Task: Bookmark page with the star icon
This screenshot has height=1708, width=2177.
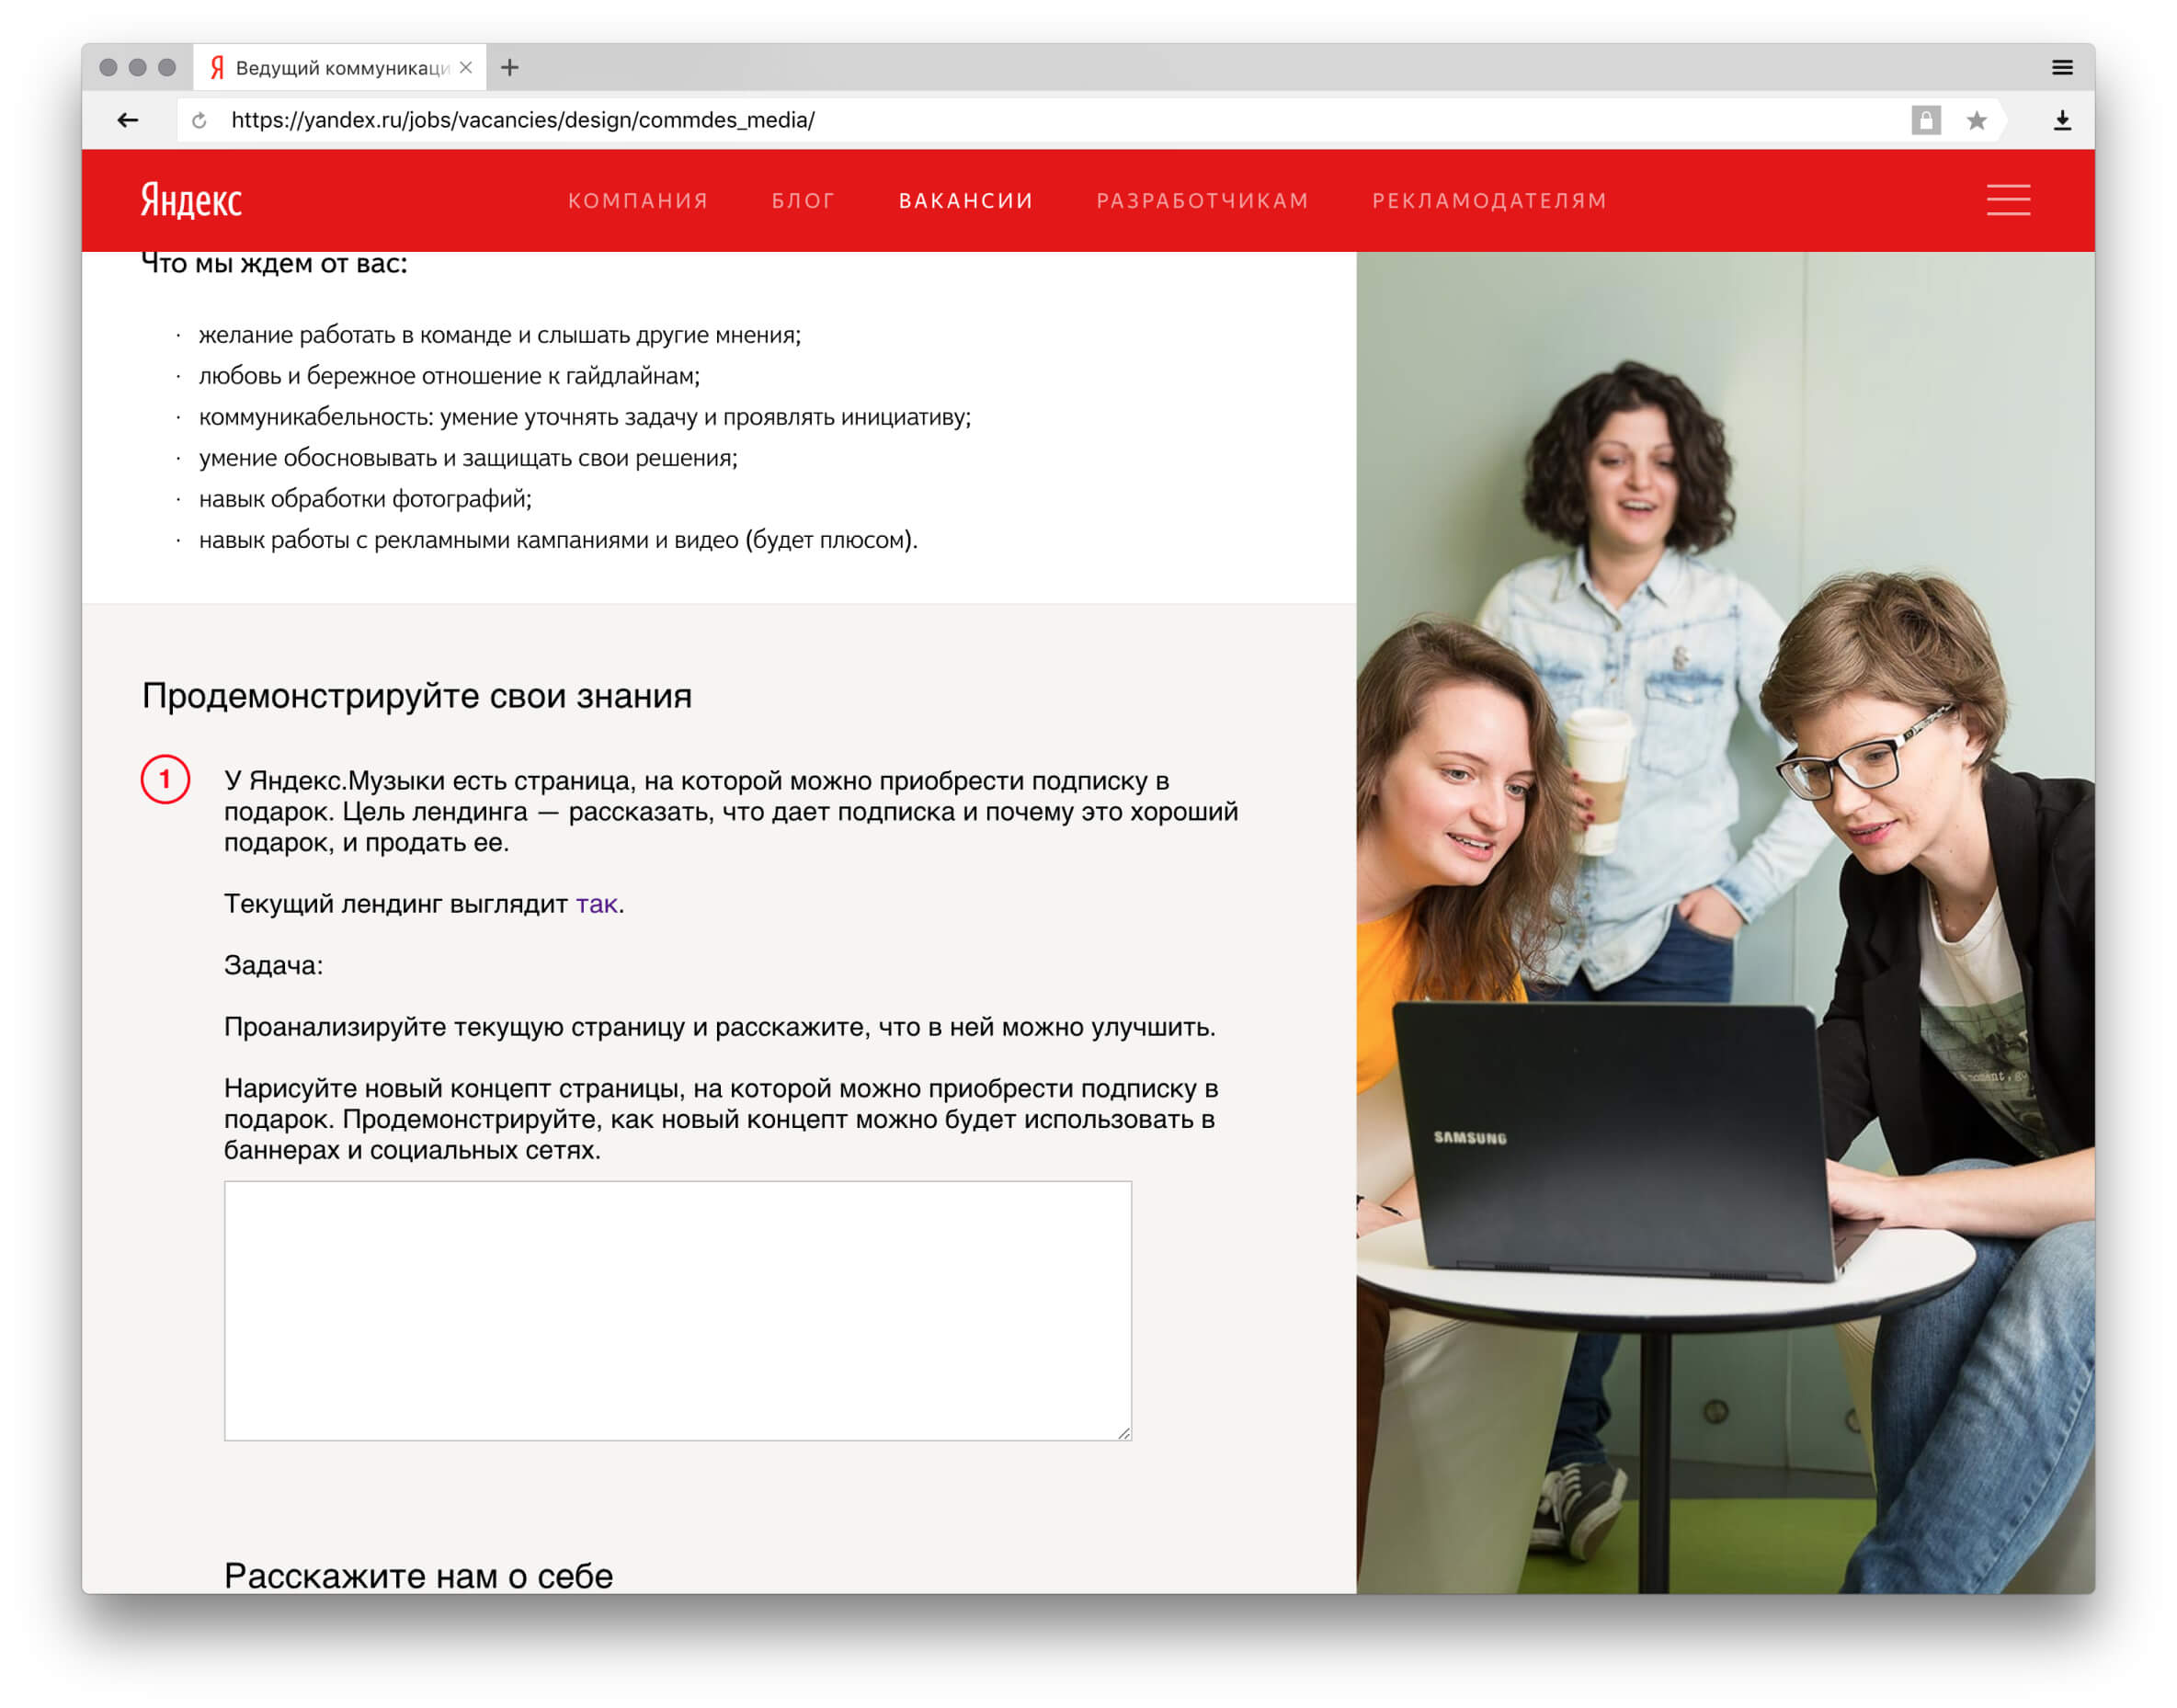Action: tap(1976, 120)
